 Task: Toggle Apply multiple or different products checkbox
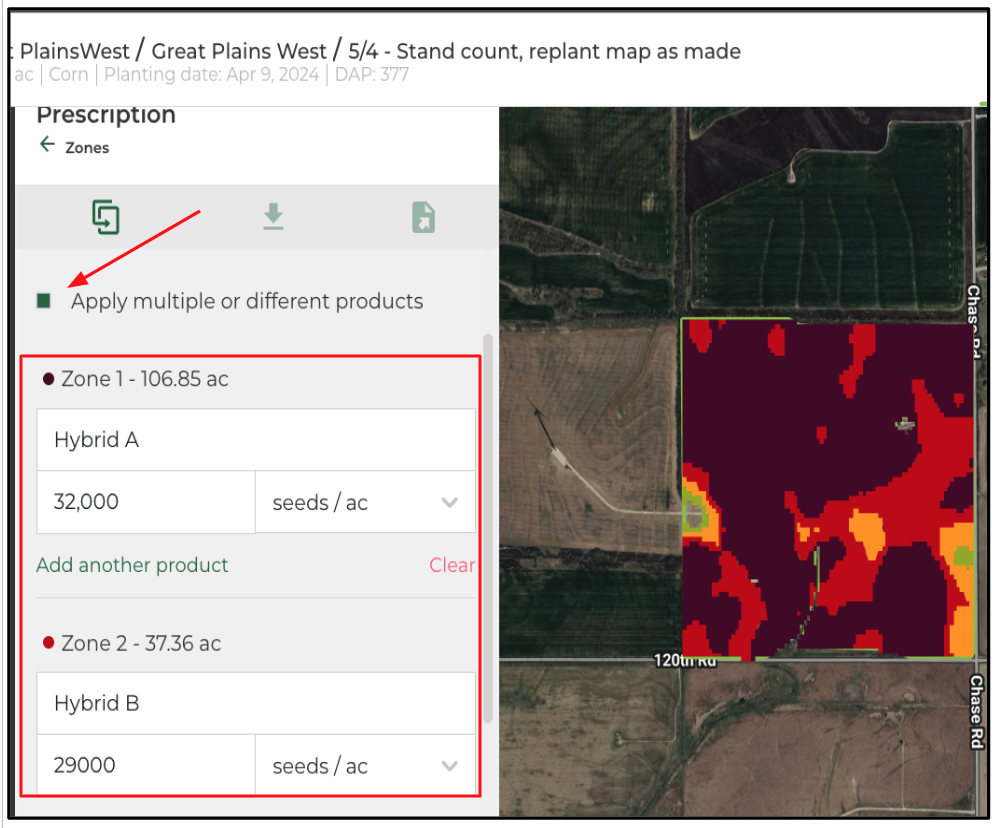pyautogui.click(x=44, y=301)
